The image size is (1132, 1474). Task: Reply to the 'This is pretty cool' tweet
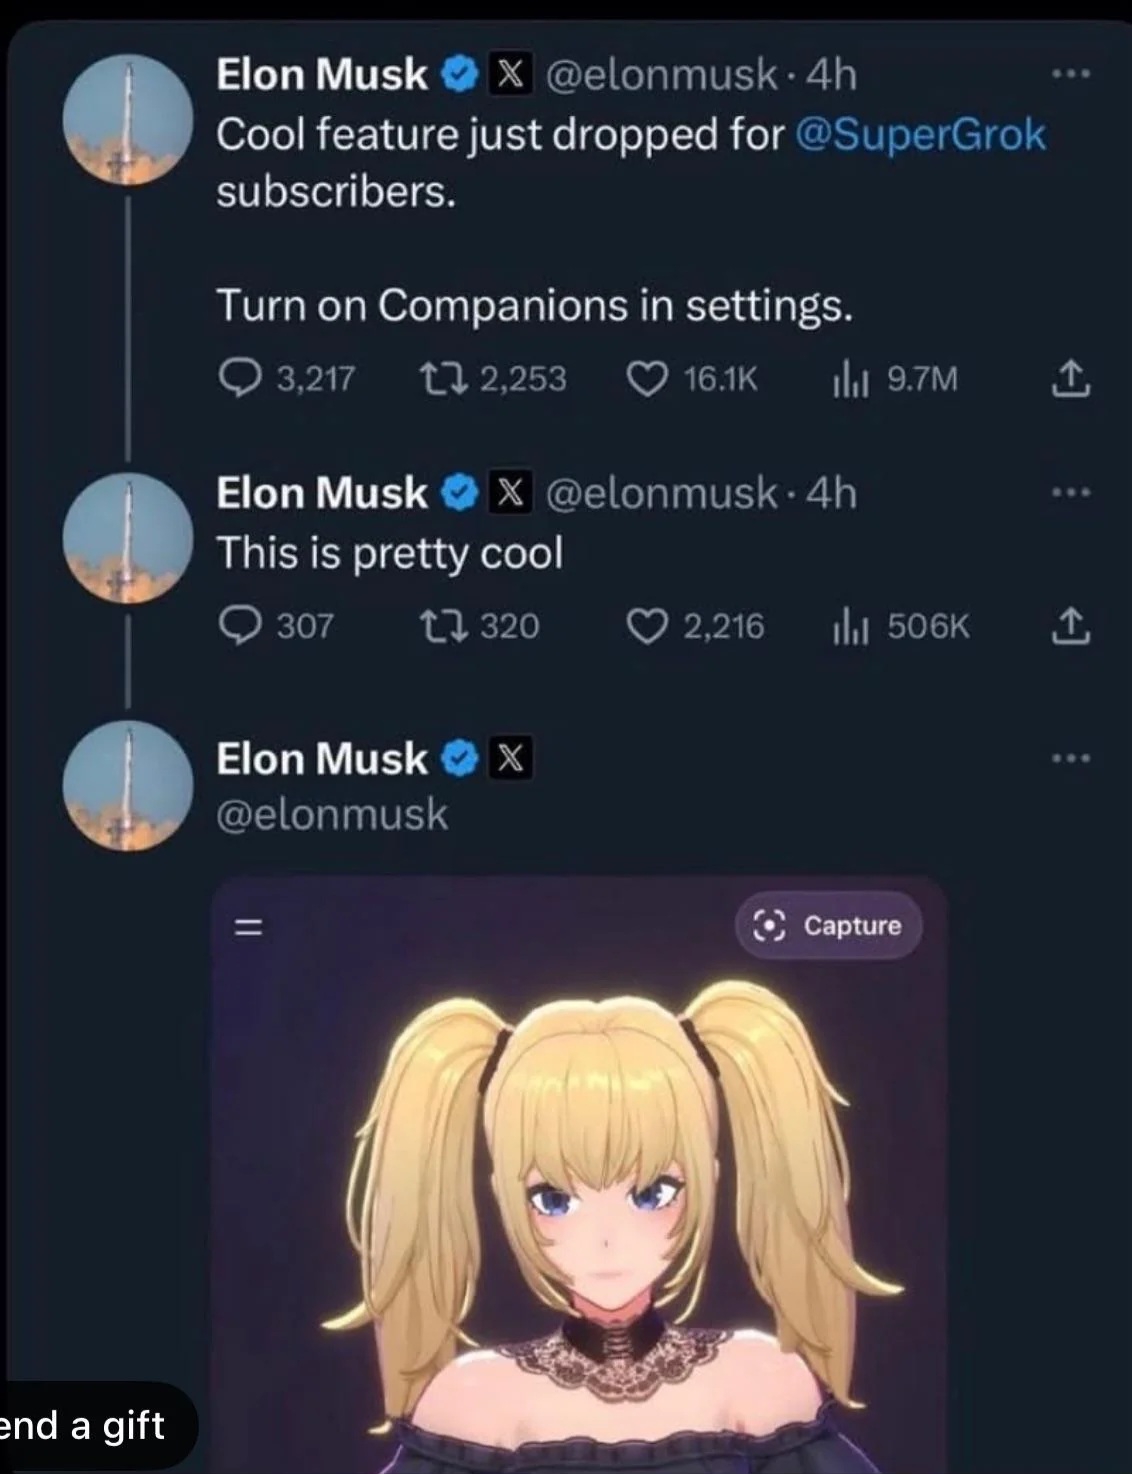(240, 626)
